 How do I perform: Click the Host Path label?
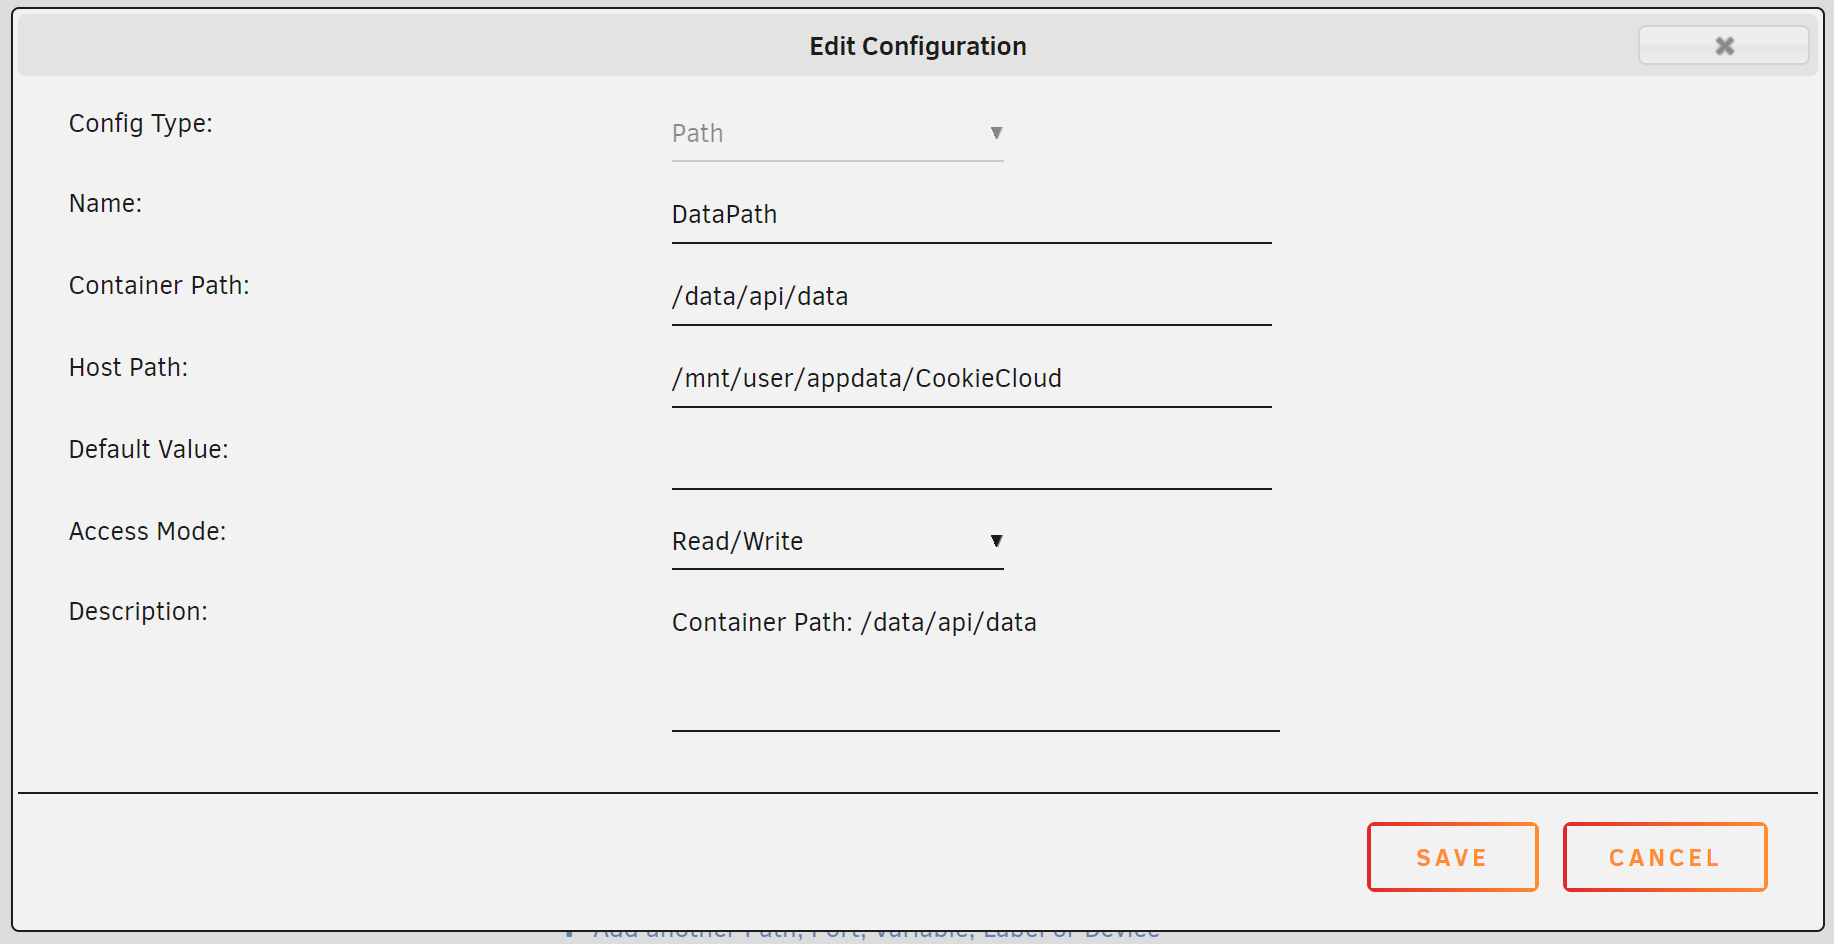128,368
